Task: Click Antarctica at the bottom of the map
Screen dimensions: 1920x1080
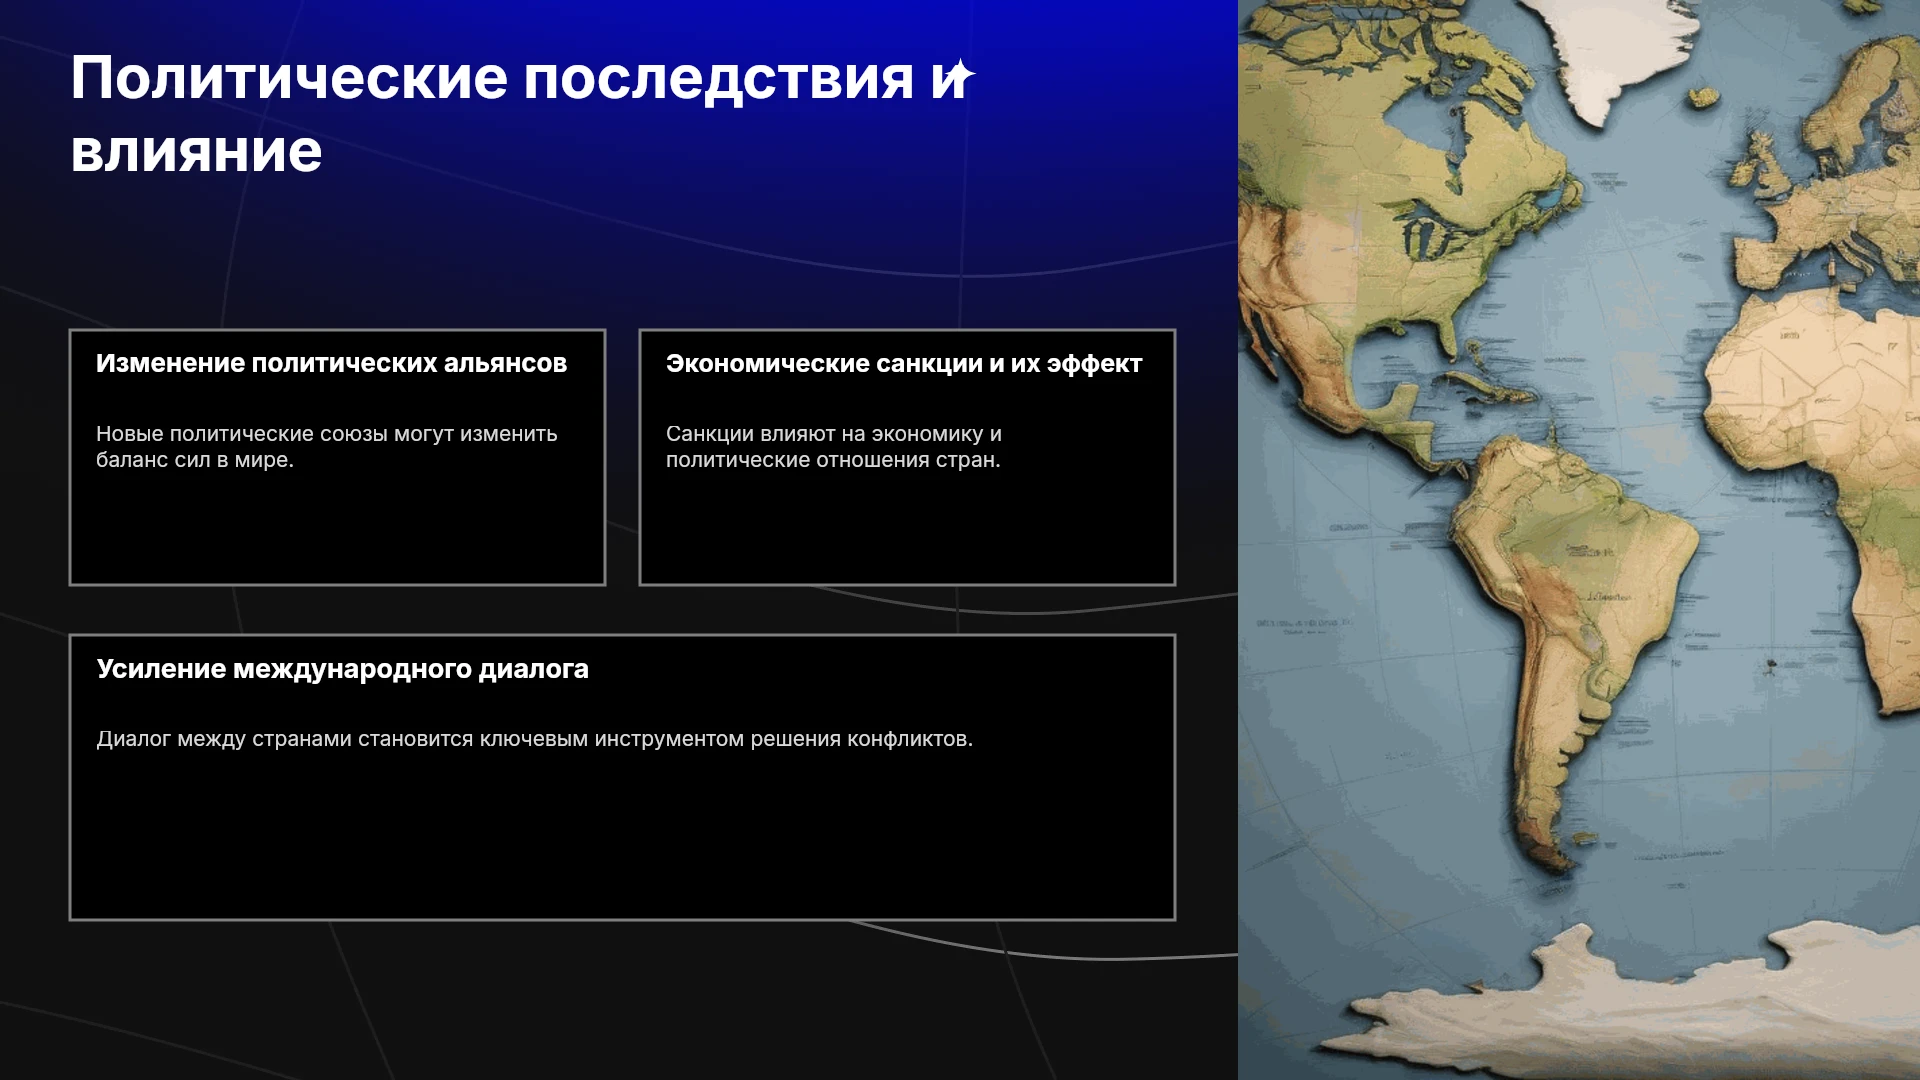Action: (1640, 1010)
